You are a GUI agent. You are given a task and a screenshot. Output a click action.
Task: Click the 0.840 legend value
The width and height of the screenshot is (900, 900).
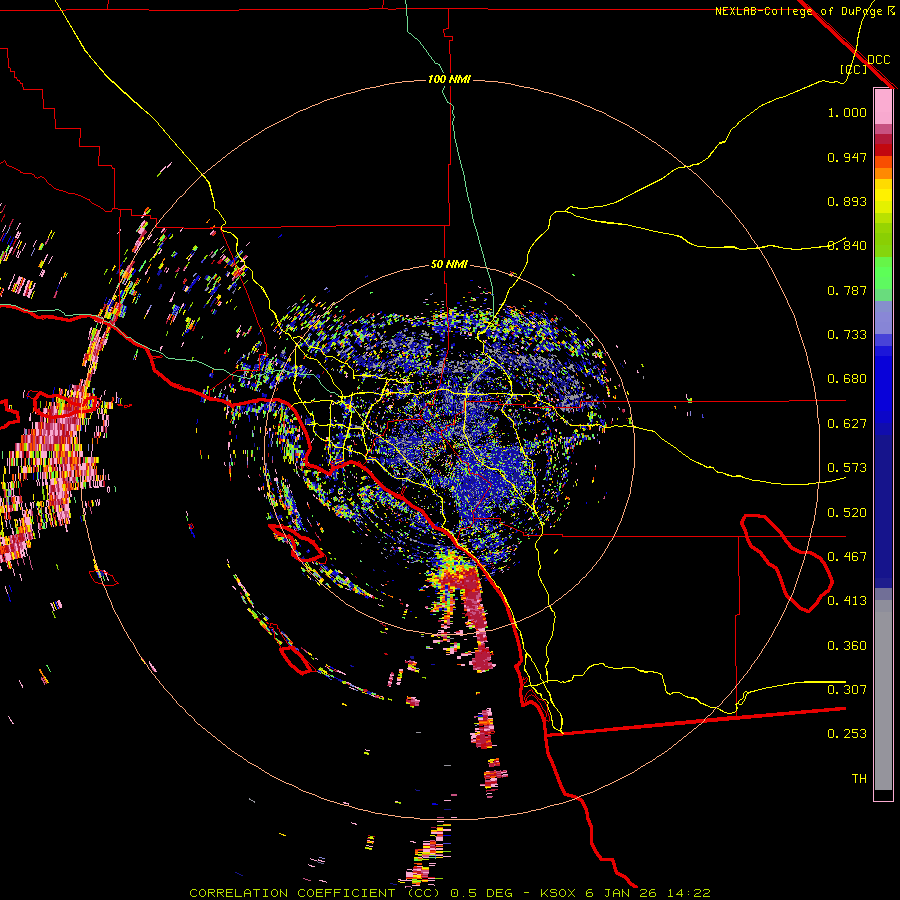tap(847, 246)
